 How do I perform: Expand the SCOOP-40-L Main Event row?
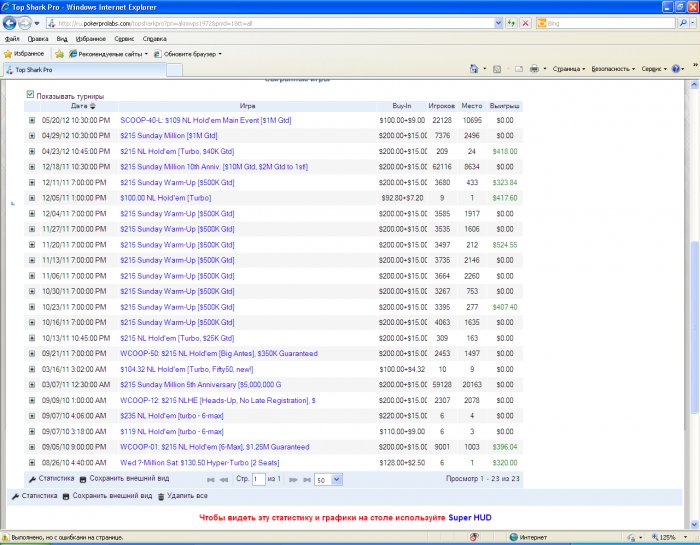coord(32,120)
